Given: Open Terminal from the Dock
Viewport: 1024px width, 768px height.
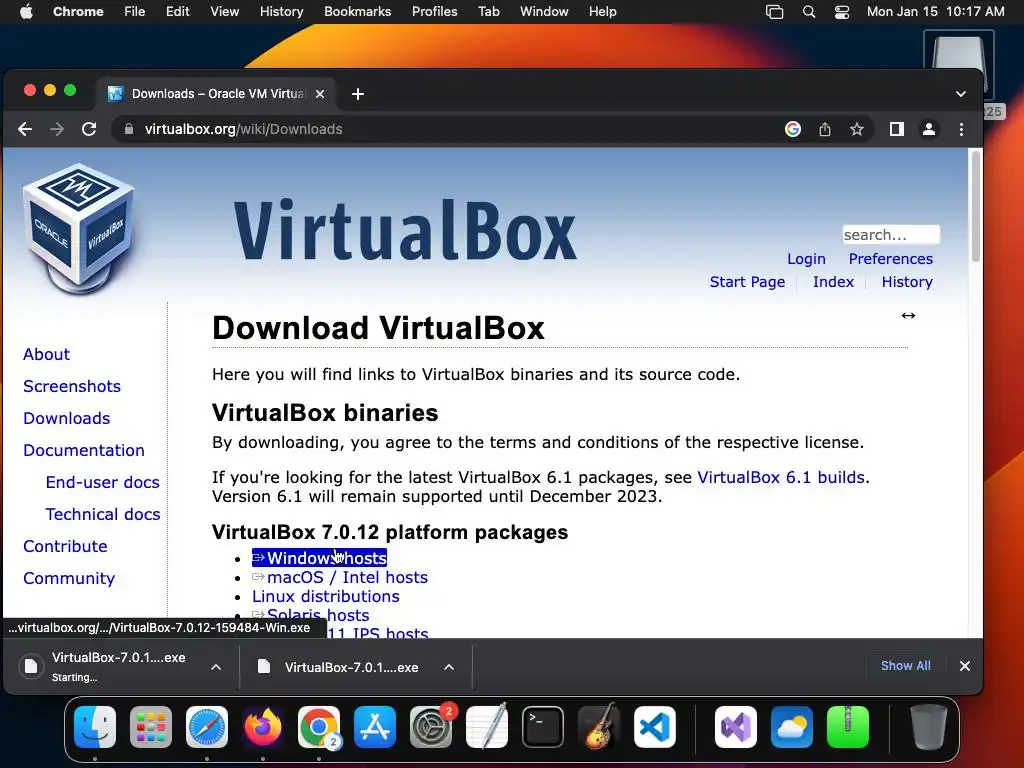Looking at the screenshot, I should (543, 727).
